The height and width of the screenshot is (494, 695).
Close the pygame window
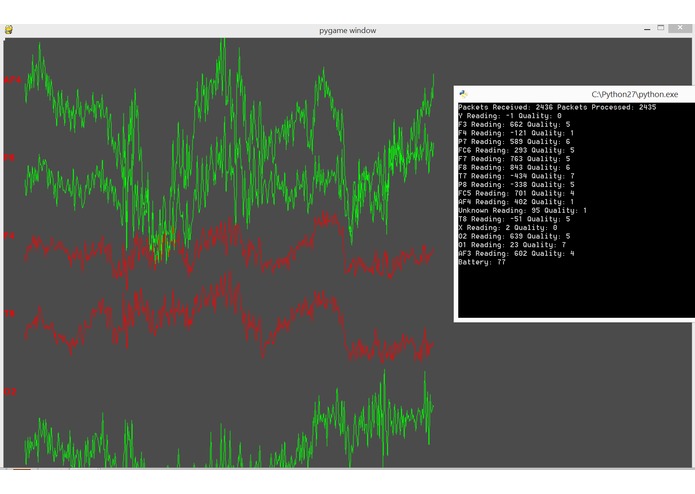pyautogui.click(x=680, y=28)
